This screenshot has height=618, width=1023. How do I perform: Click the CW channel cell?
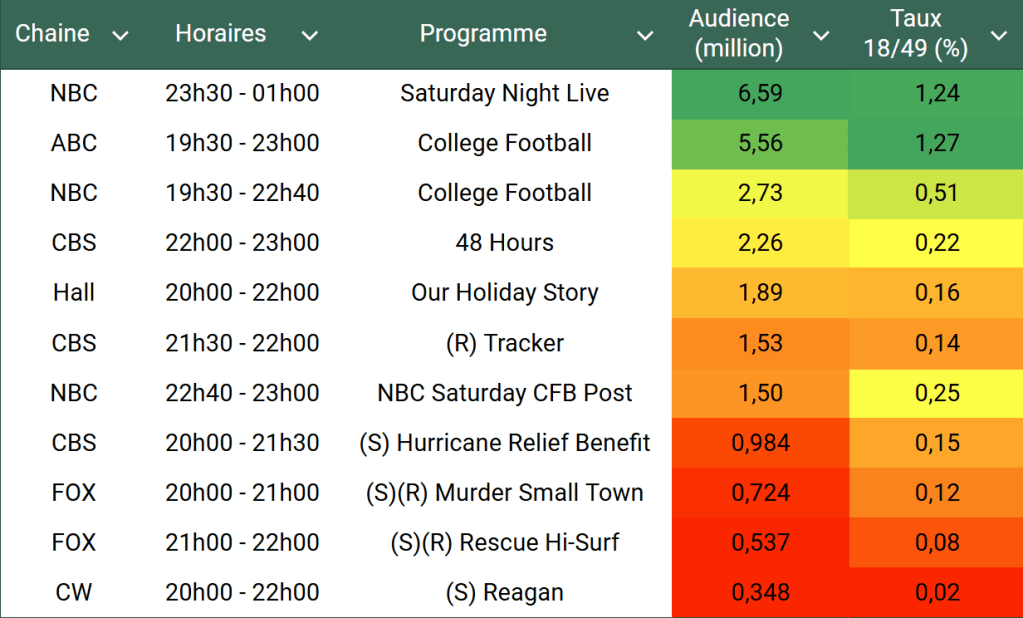(x=74, y=592)
